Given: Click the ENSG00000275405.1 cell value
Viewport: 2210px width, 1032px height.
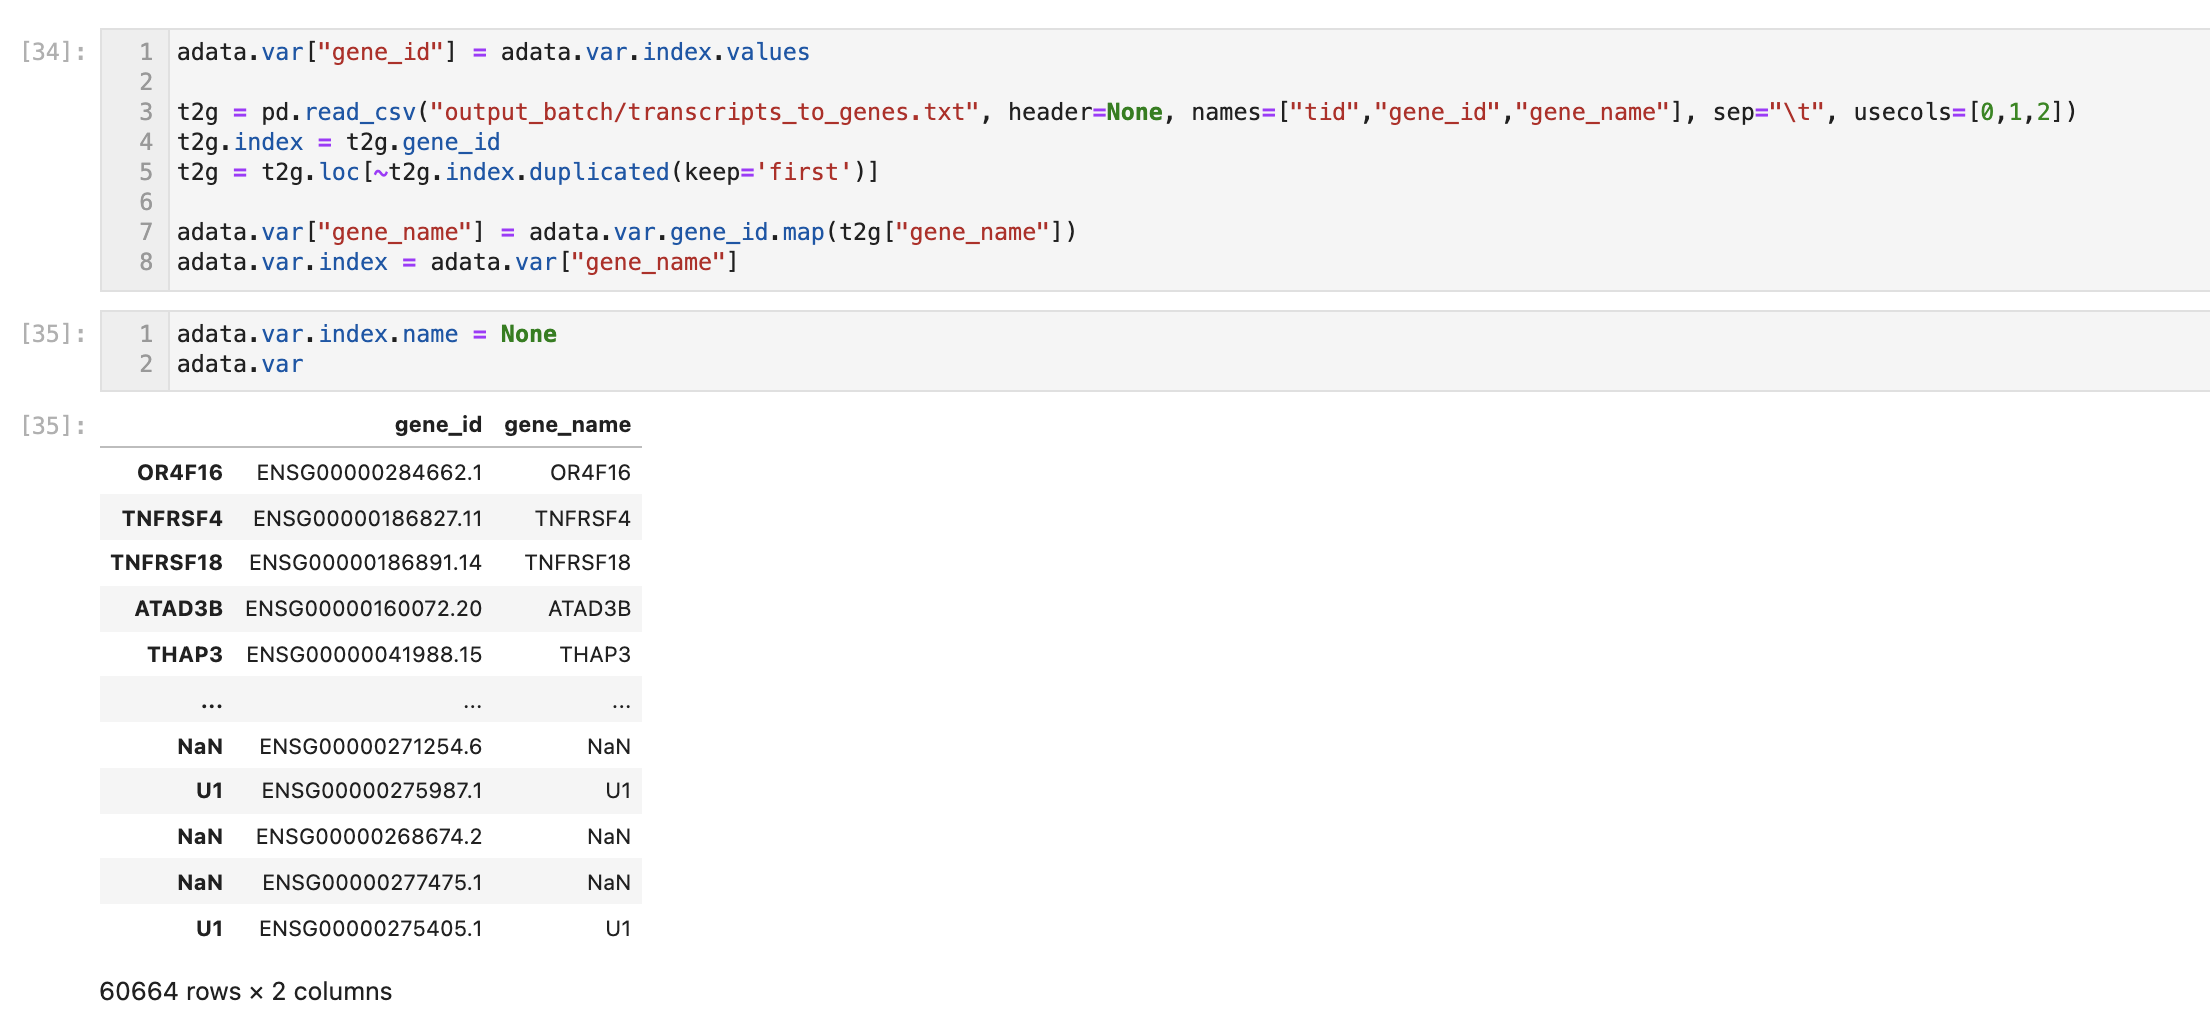Looking at the screenshot, I should [x=370, y=928].
